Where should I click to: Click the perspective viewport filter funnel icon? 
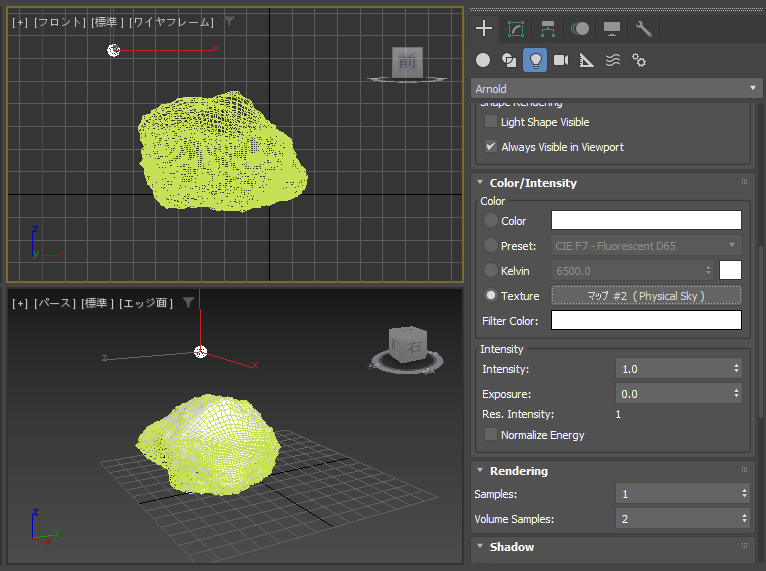[189, 303]
